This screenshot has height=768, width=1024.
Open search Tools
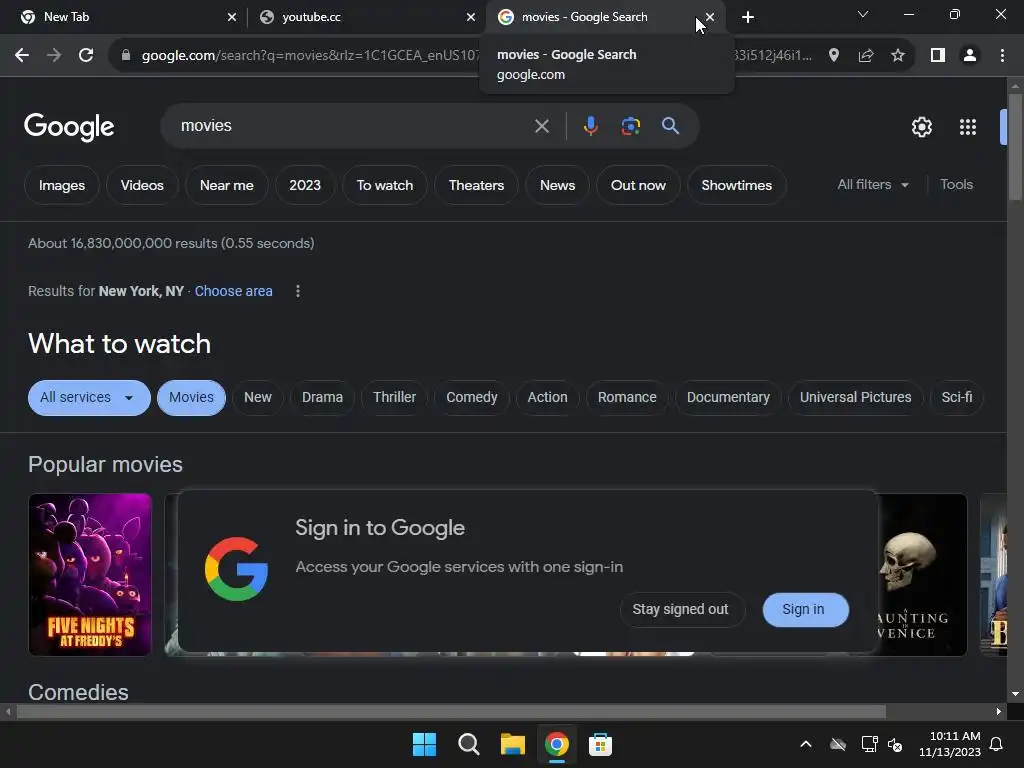[956, 185]
